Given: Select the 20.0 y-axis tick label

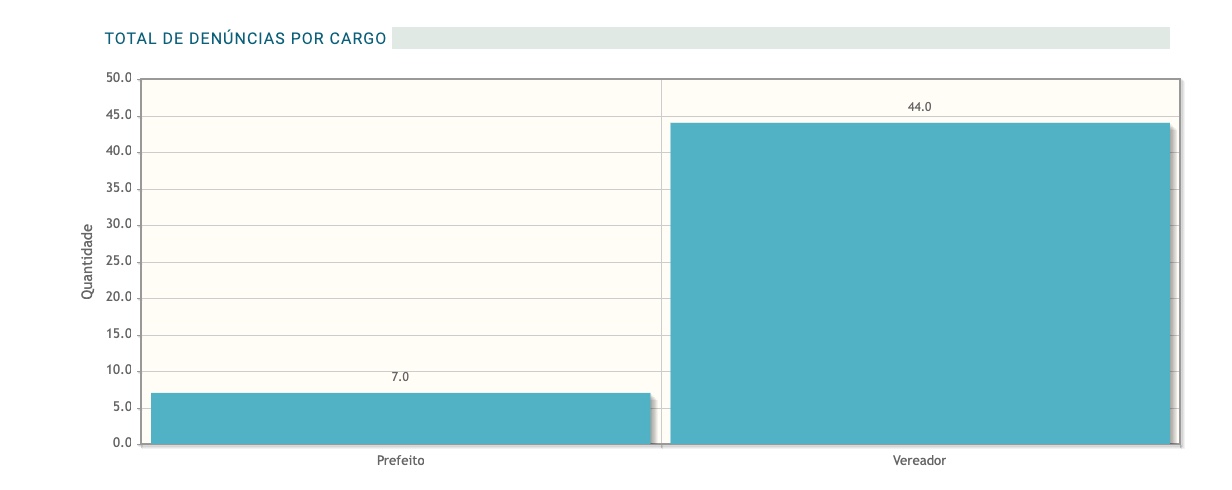Looking at the screenshot, I should (119, 297).
